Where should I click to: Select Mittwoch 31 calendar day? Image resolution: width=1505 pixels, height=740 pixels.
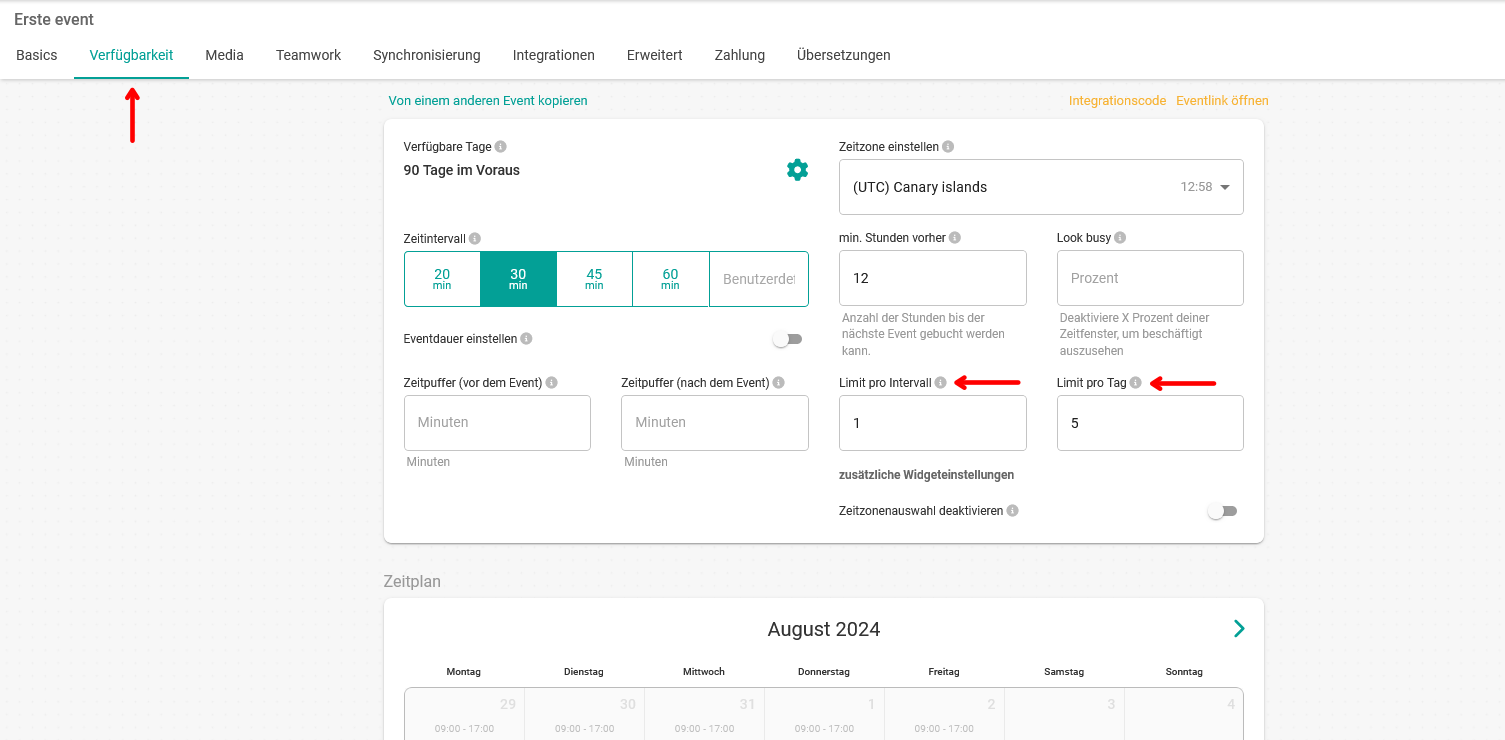[704, 714]
